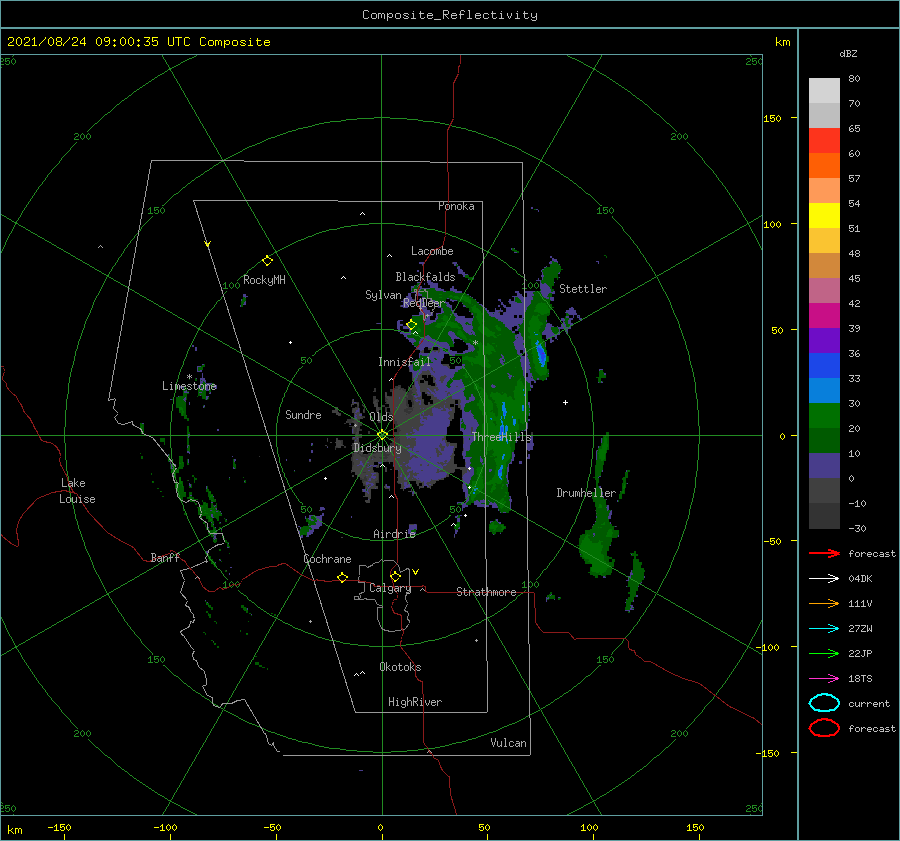Click the Calgary city label

(x=390, y=588)
